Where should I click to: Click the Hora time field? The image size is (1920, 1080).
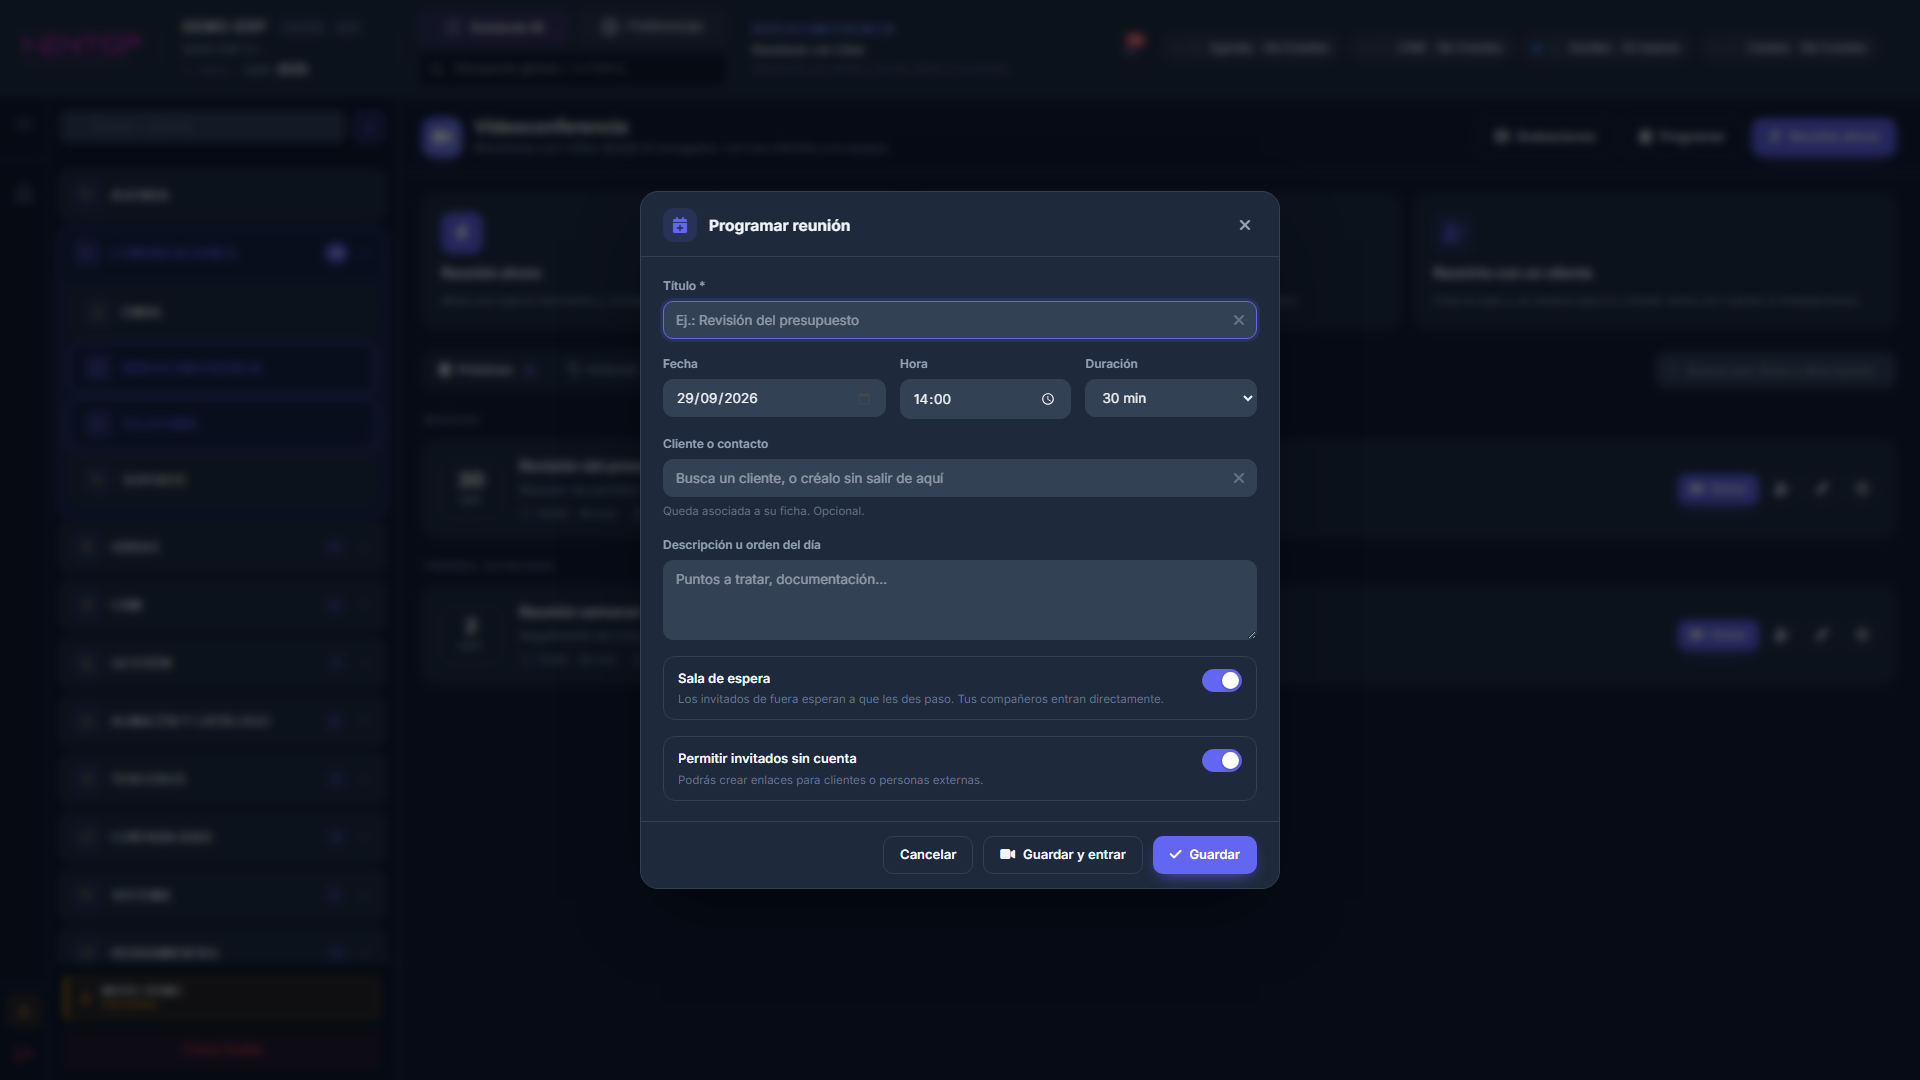(985, 399)
